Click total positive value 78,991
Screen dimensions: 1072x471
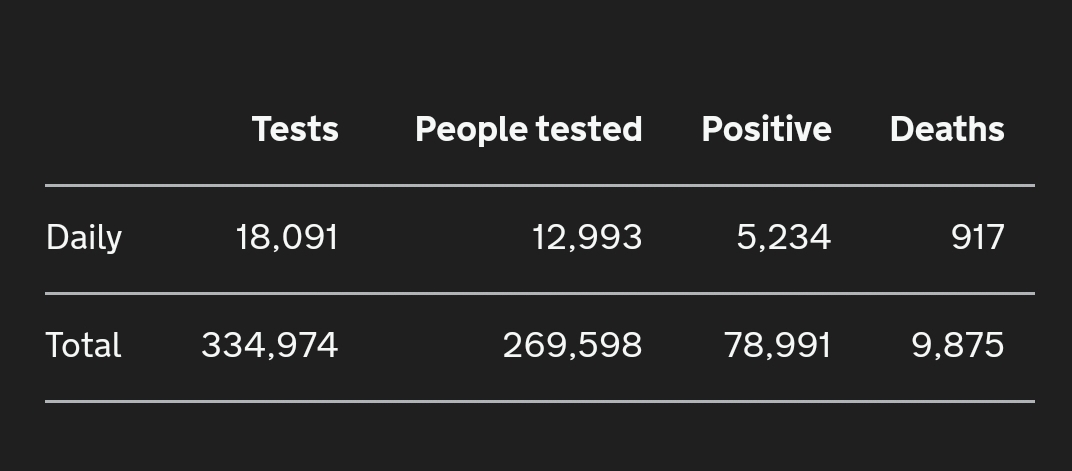coord(778,345)
